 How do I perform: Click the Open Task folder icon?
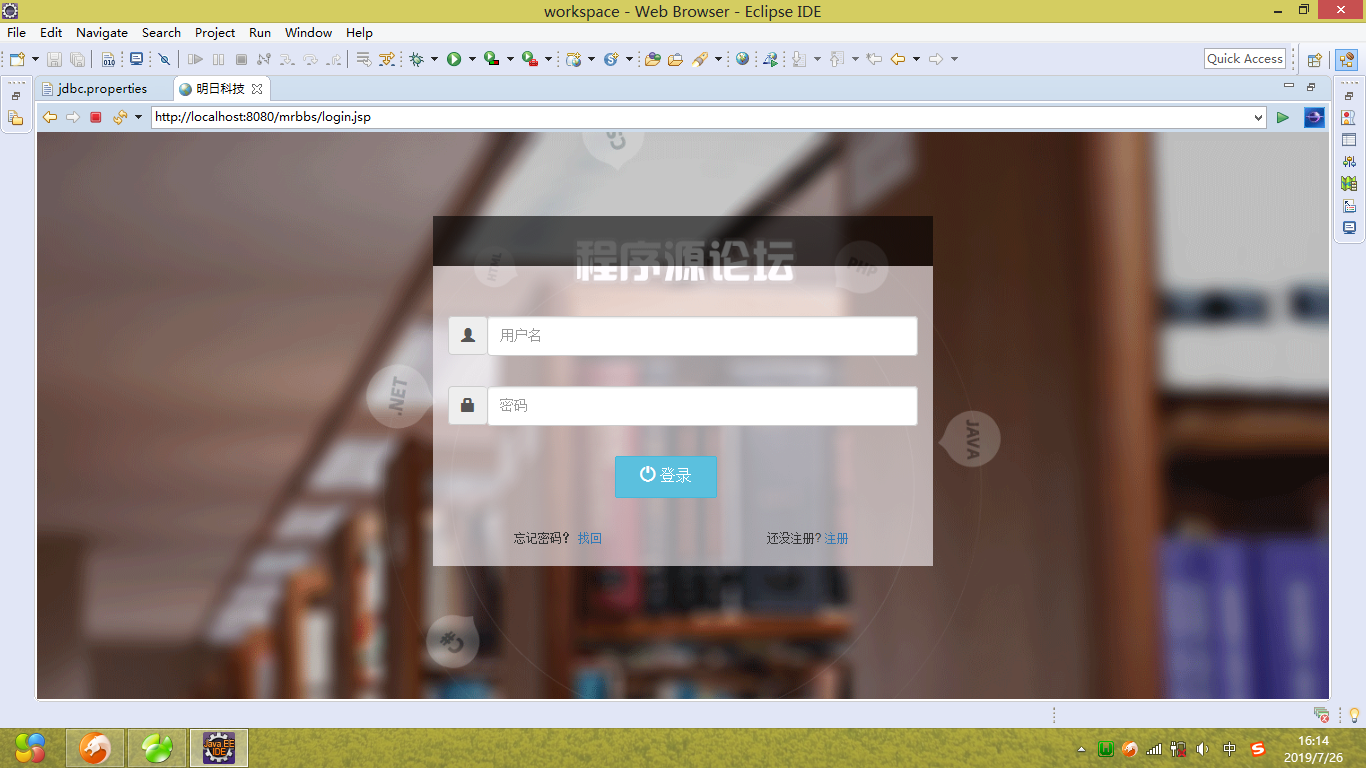[x=676, y=59]
